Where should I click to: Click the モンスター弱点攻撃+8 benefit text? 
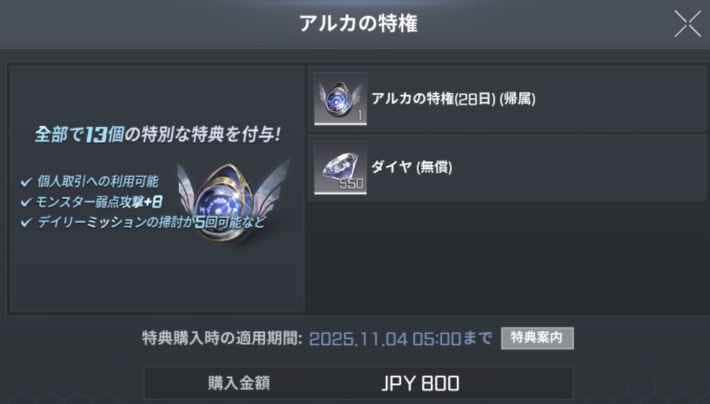pos(99,202)
